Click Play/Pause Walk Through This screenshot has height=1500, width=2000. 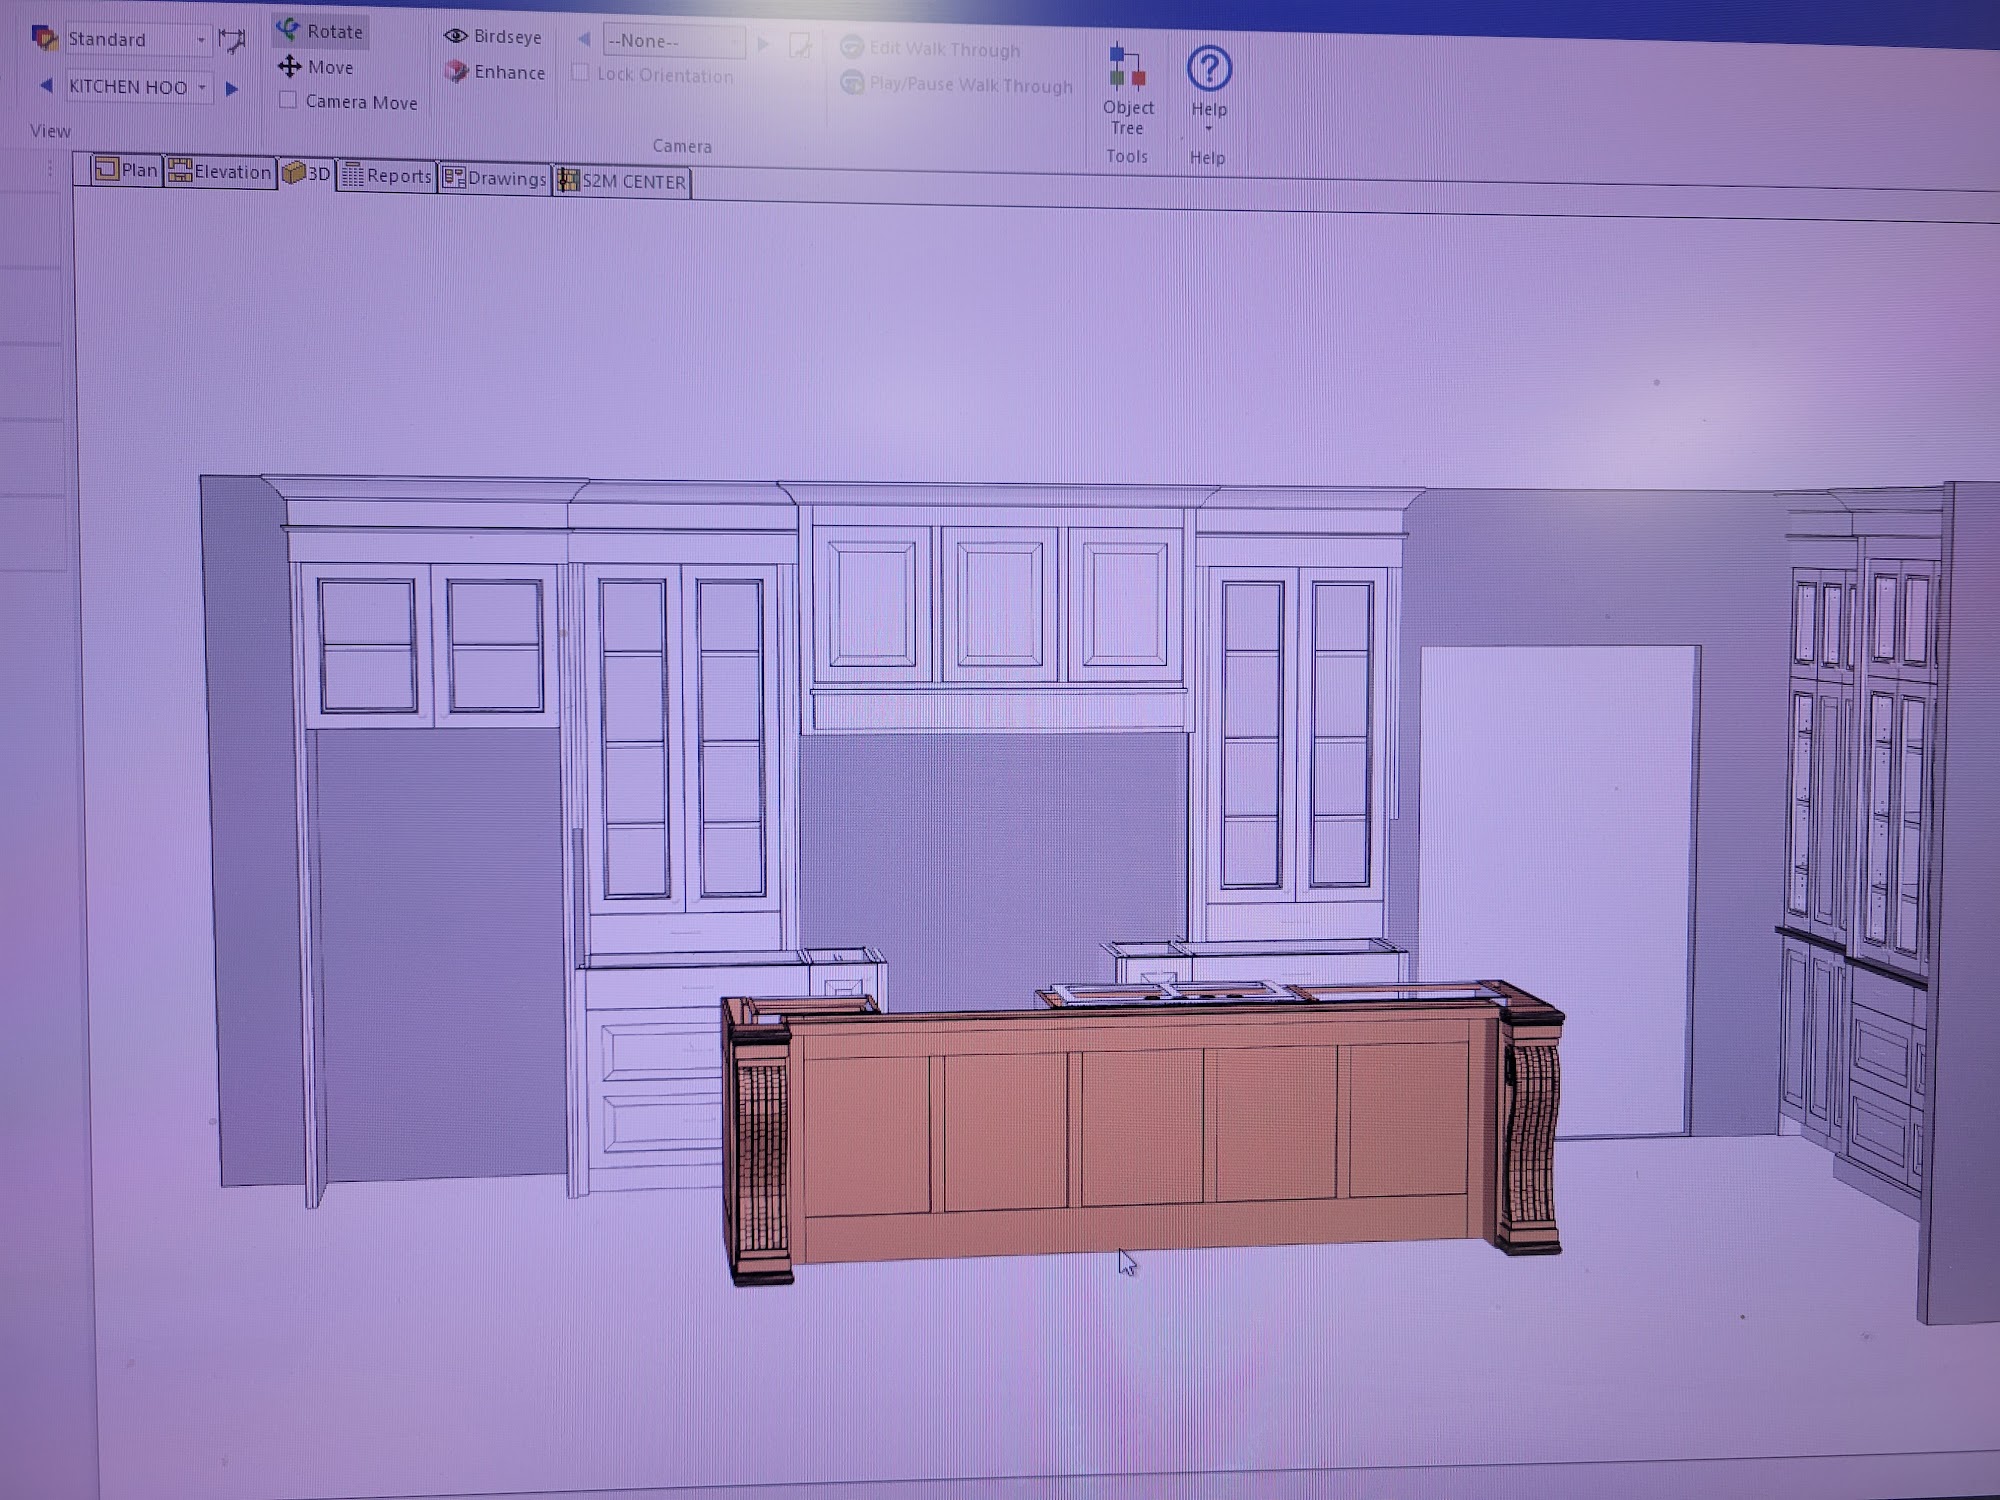(x=957, y=85)
